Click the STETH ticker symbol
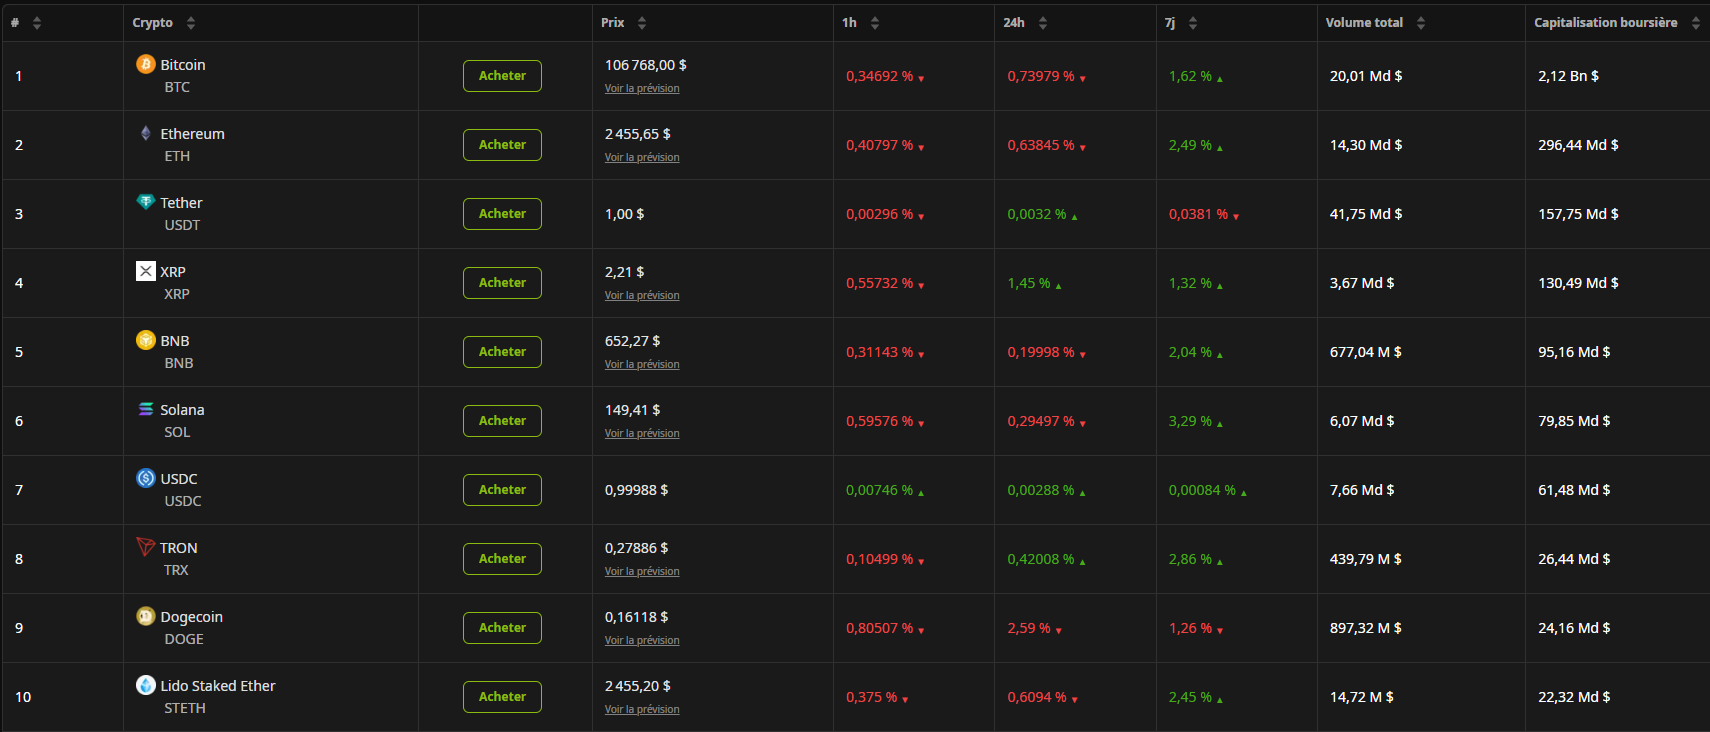This screenshot has height=732, width=1710. pos(185,708)
